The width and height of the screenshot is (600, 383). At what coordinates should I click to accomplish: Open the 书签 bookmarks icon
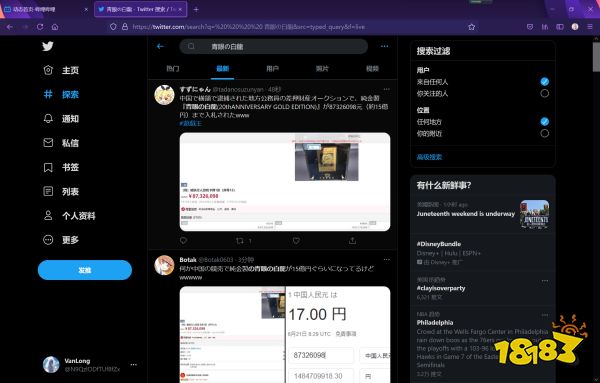click(x=48, y=167)
